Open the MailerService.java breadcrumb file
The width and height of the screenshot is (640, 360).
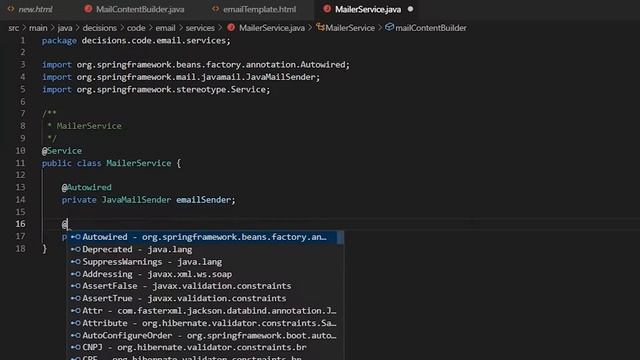tap(272, 28)
